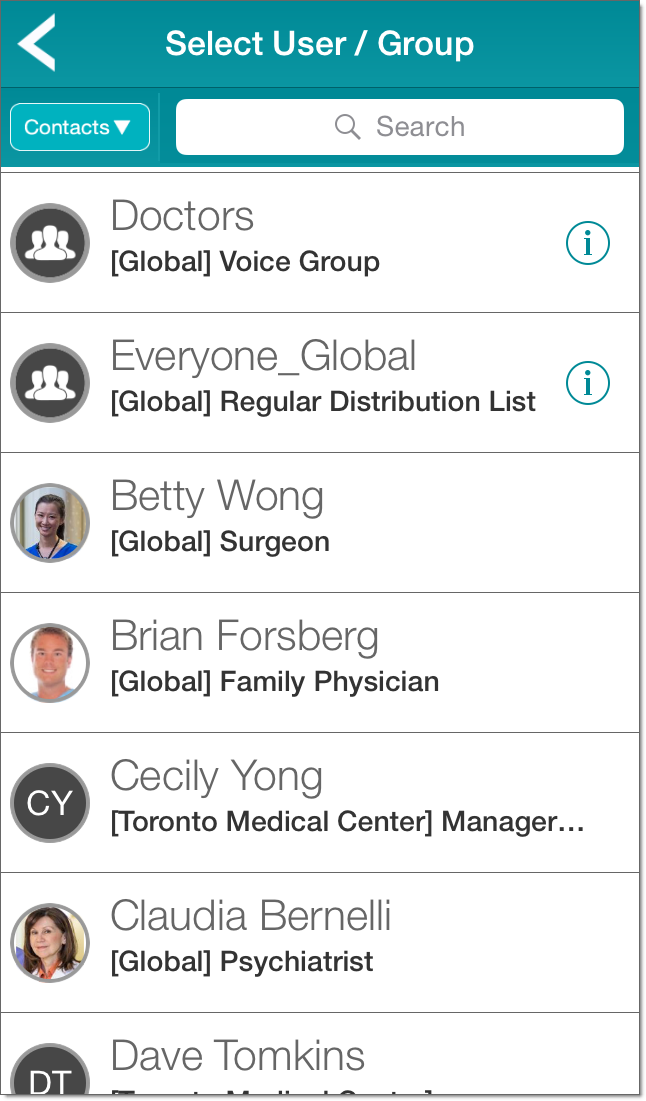Tap the magnifying glass search icon

click(x=347, y=127)
